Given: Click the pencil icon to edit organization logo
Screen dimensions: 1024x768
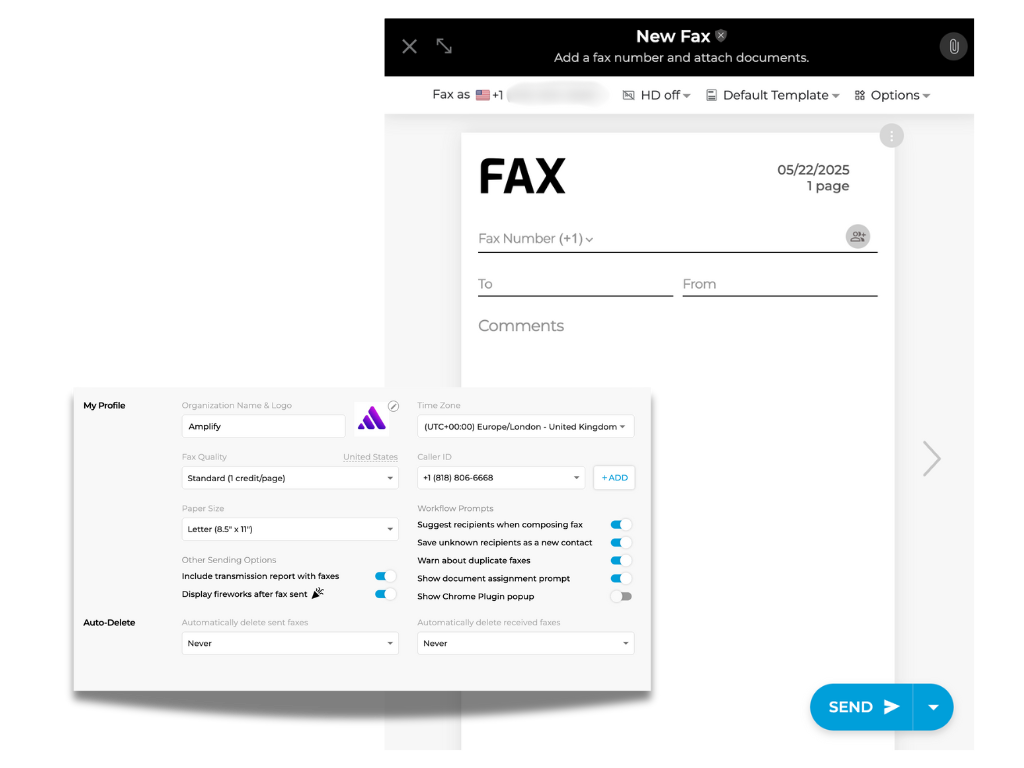Looking at the screenshot, I should click(395, 405).
